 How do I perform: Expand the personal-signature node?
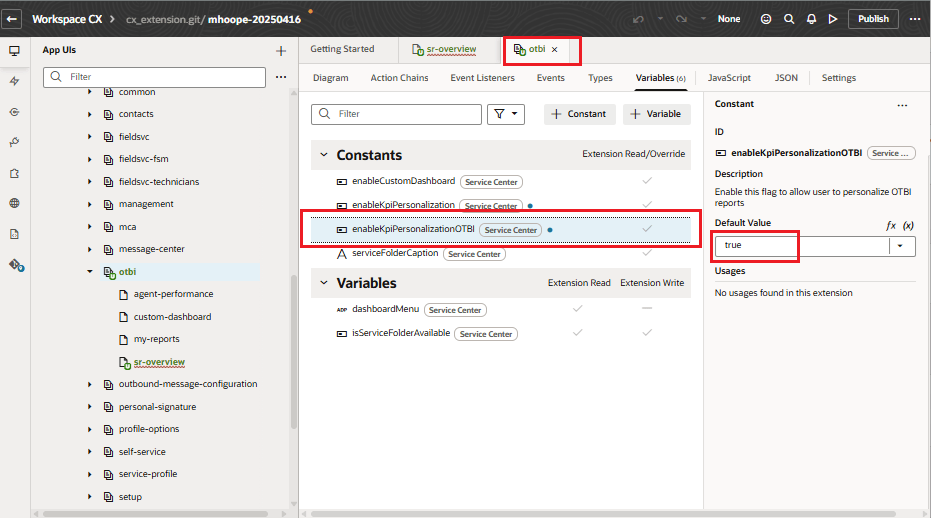(90, 407)
